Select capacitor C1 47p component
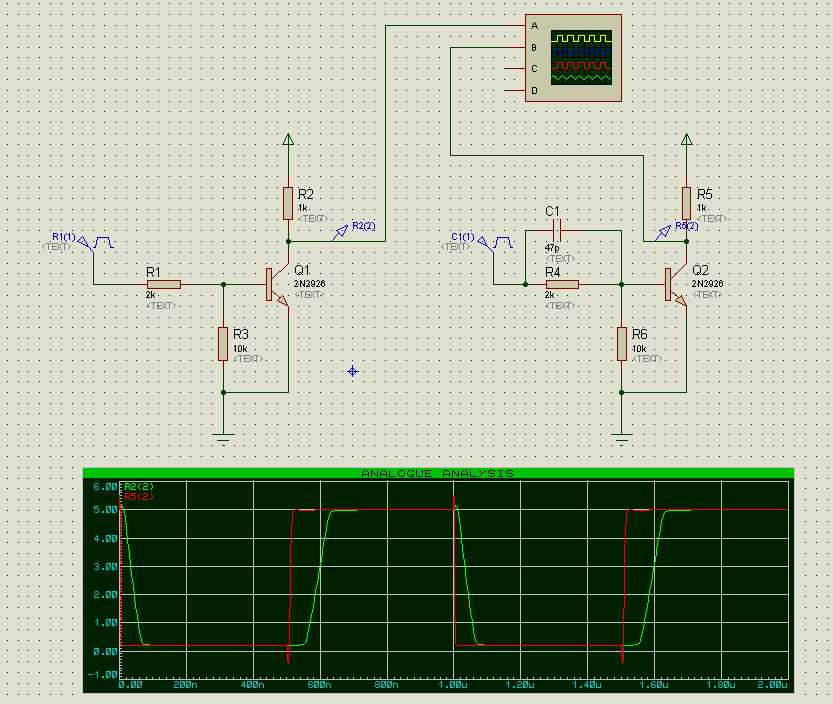833x704 pixels. coord(556,231)
